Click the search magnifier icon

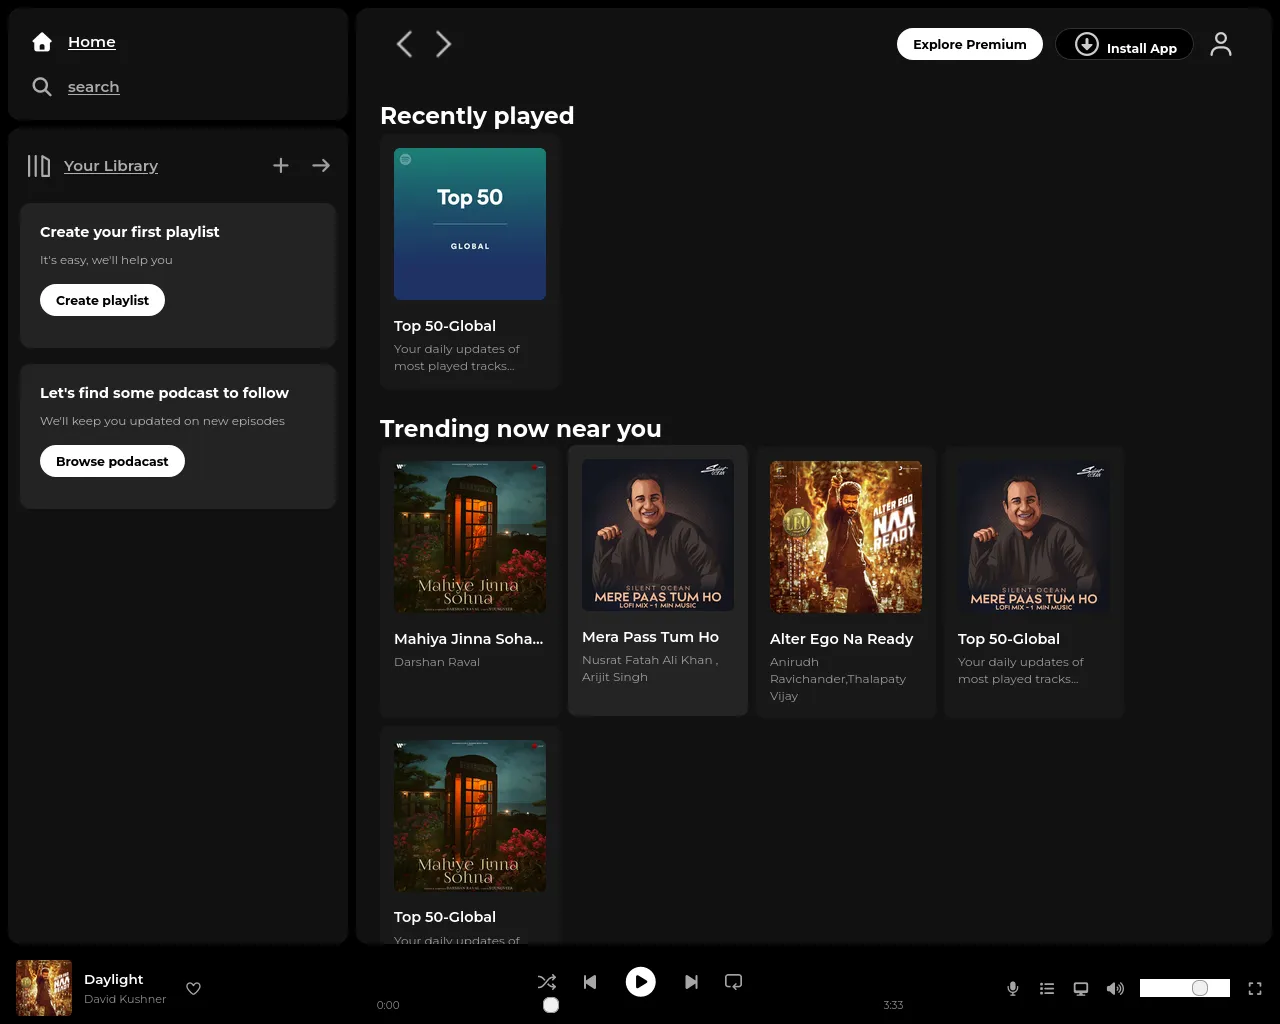click(x=42, y=87)
